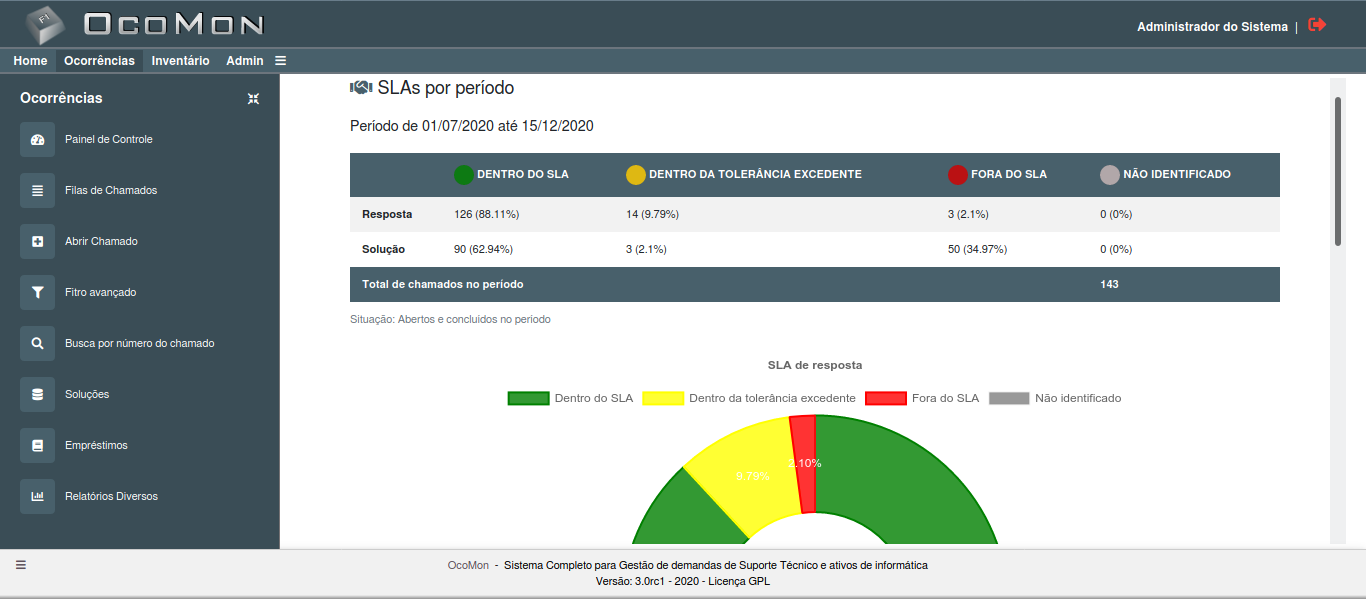Viewport: 1366px width, 599px height.
Task: Click the handshake icon next to SLAs por período
Action: [x=361, y=88]
